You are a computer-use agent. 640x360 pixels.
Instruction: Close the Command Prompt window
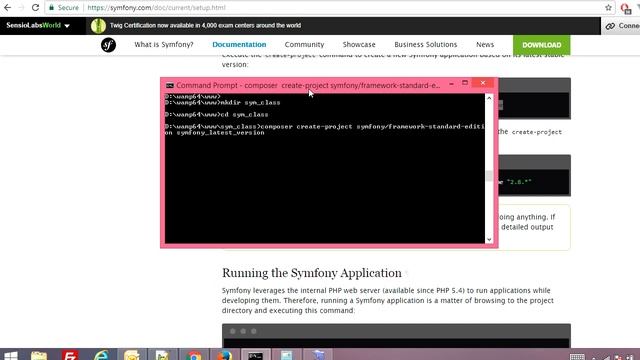(483, 83)
